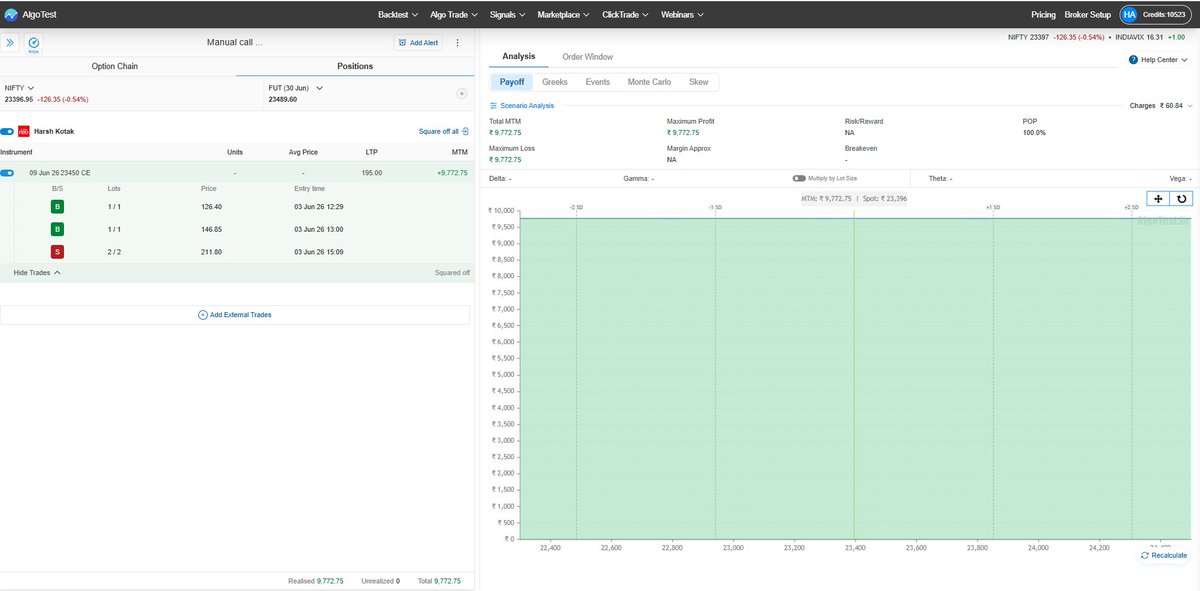The height and width of the screenshot is (591, 1200).
Task: Open the Webinars dropdown menu
Action: [x=682, y=15]
